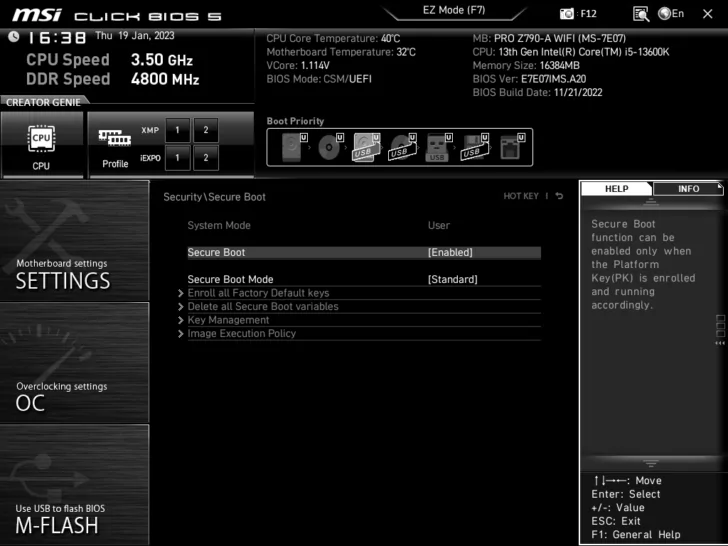
Task: Switch to the INFO tab
Action: 688,188
